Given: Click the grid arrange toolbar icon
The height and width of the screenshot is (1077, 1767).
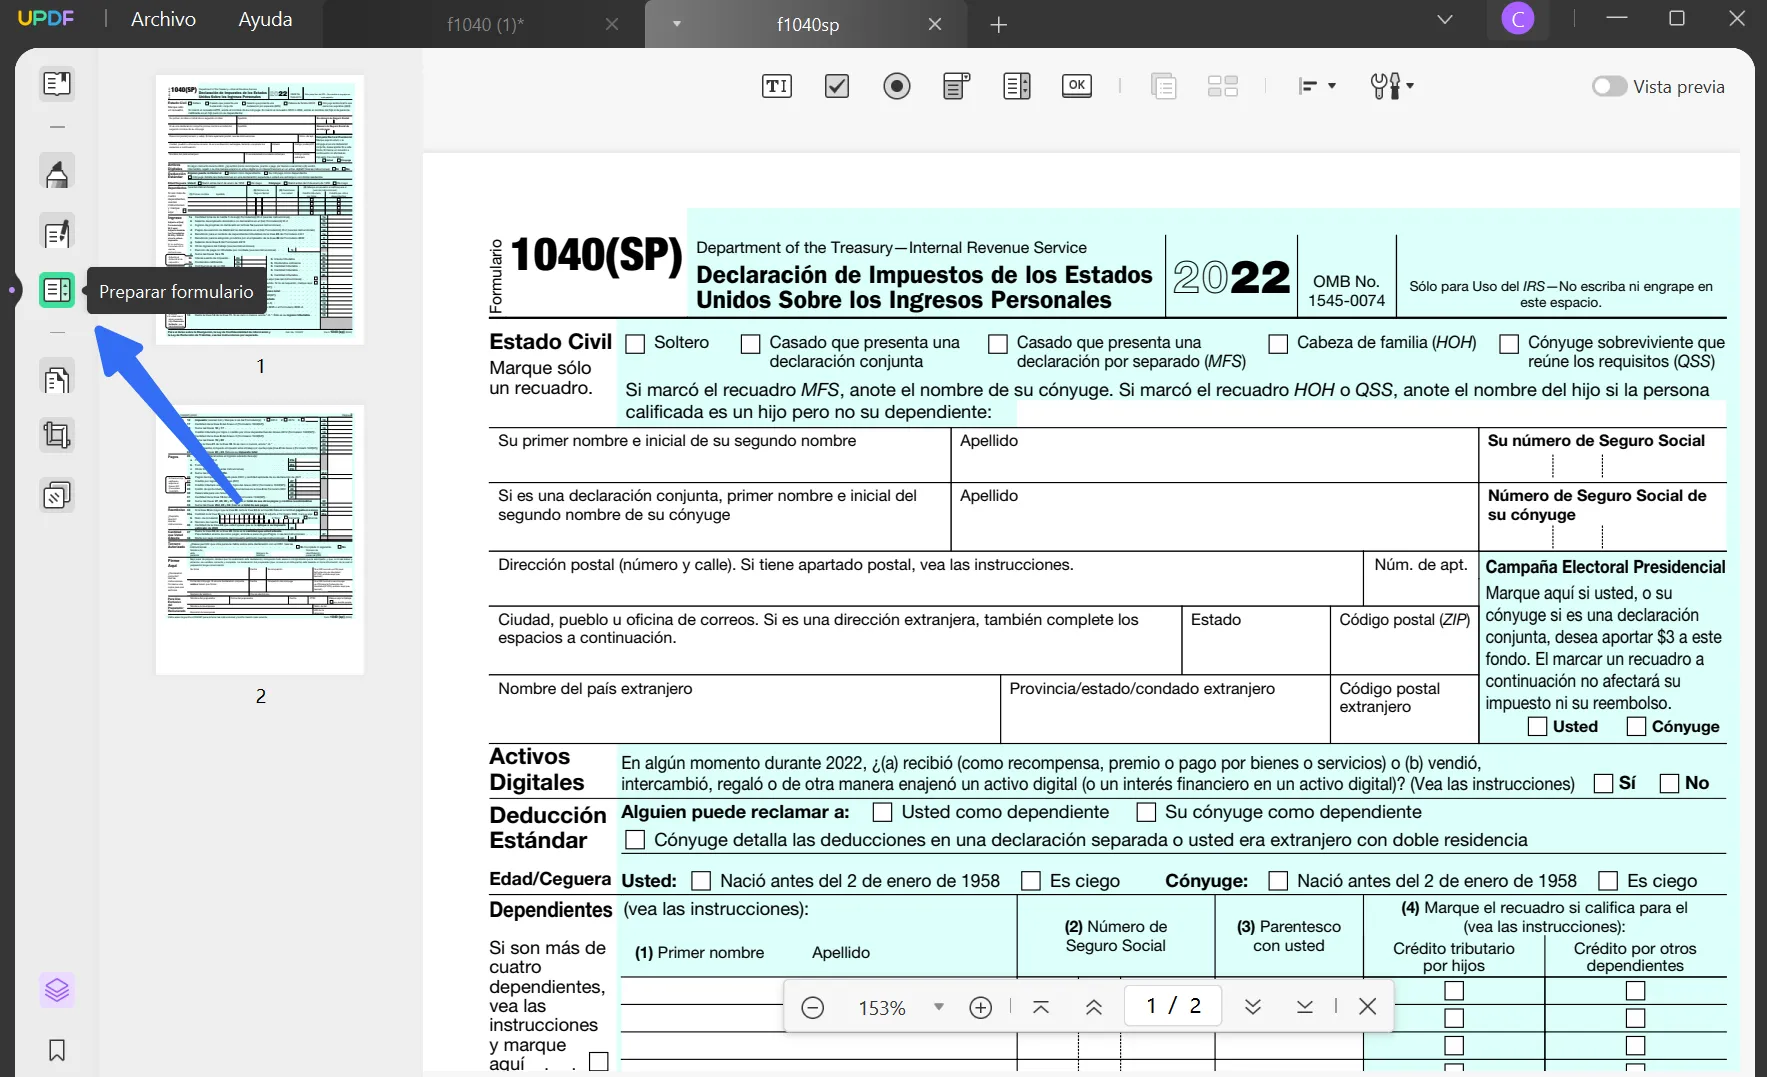Looking at the screenshot, I should point(1223,86).
